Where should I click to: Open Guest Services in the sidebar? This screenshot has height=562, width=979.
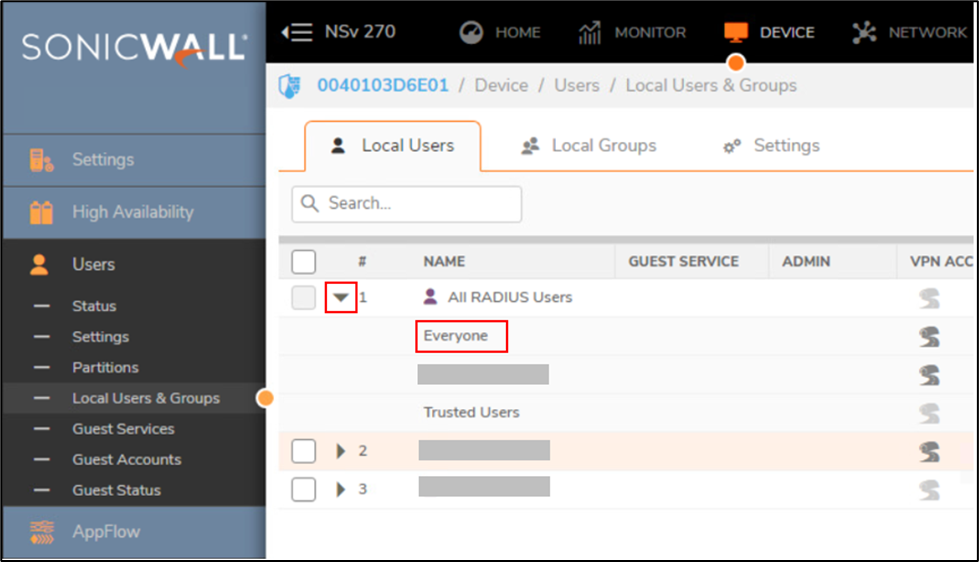[x=123, y=429]
